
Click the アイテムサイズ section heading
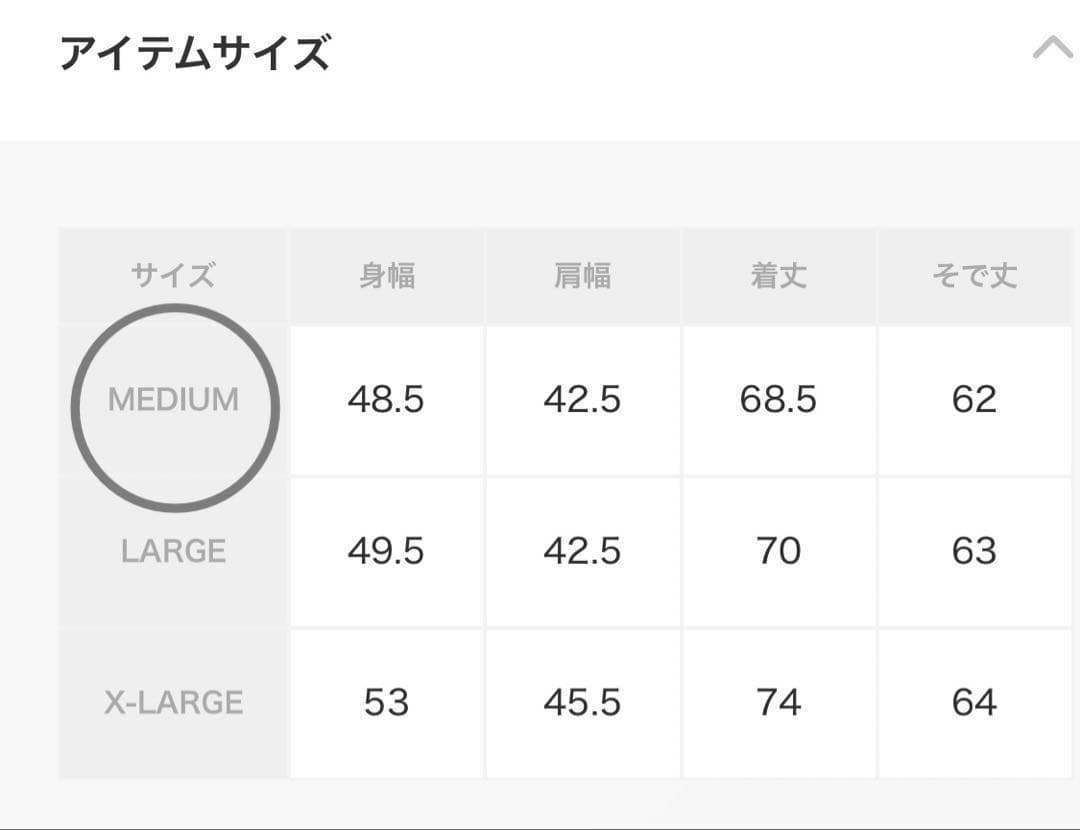tap(194, 52)
